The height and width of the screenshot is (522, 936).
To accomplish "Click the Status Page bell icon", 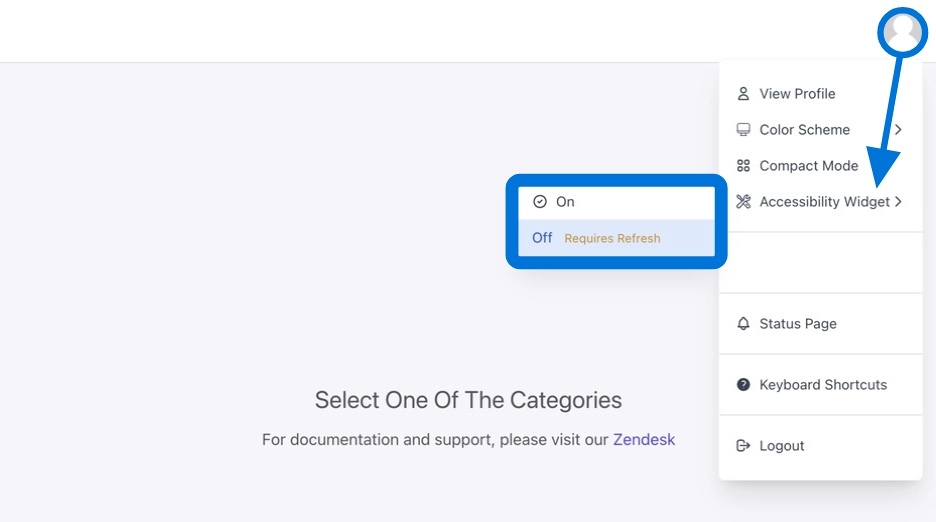I will click(743, 324).
